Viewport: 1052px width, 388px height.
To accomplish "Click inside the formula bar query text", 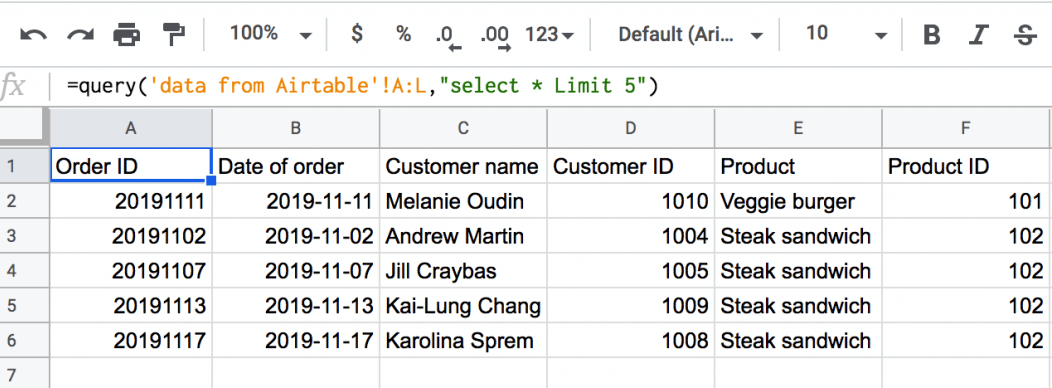I will 362,86.
